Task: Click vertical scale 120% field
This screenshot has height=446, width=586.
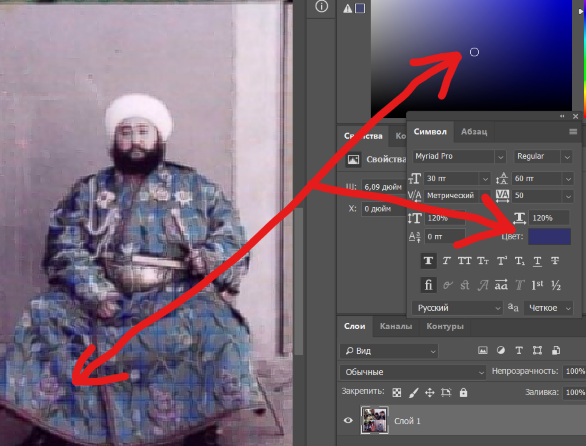Action: point(445,218)
